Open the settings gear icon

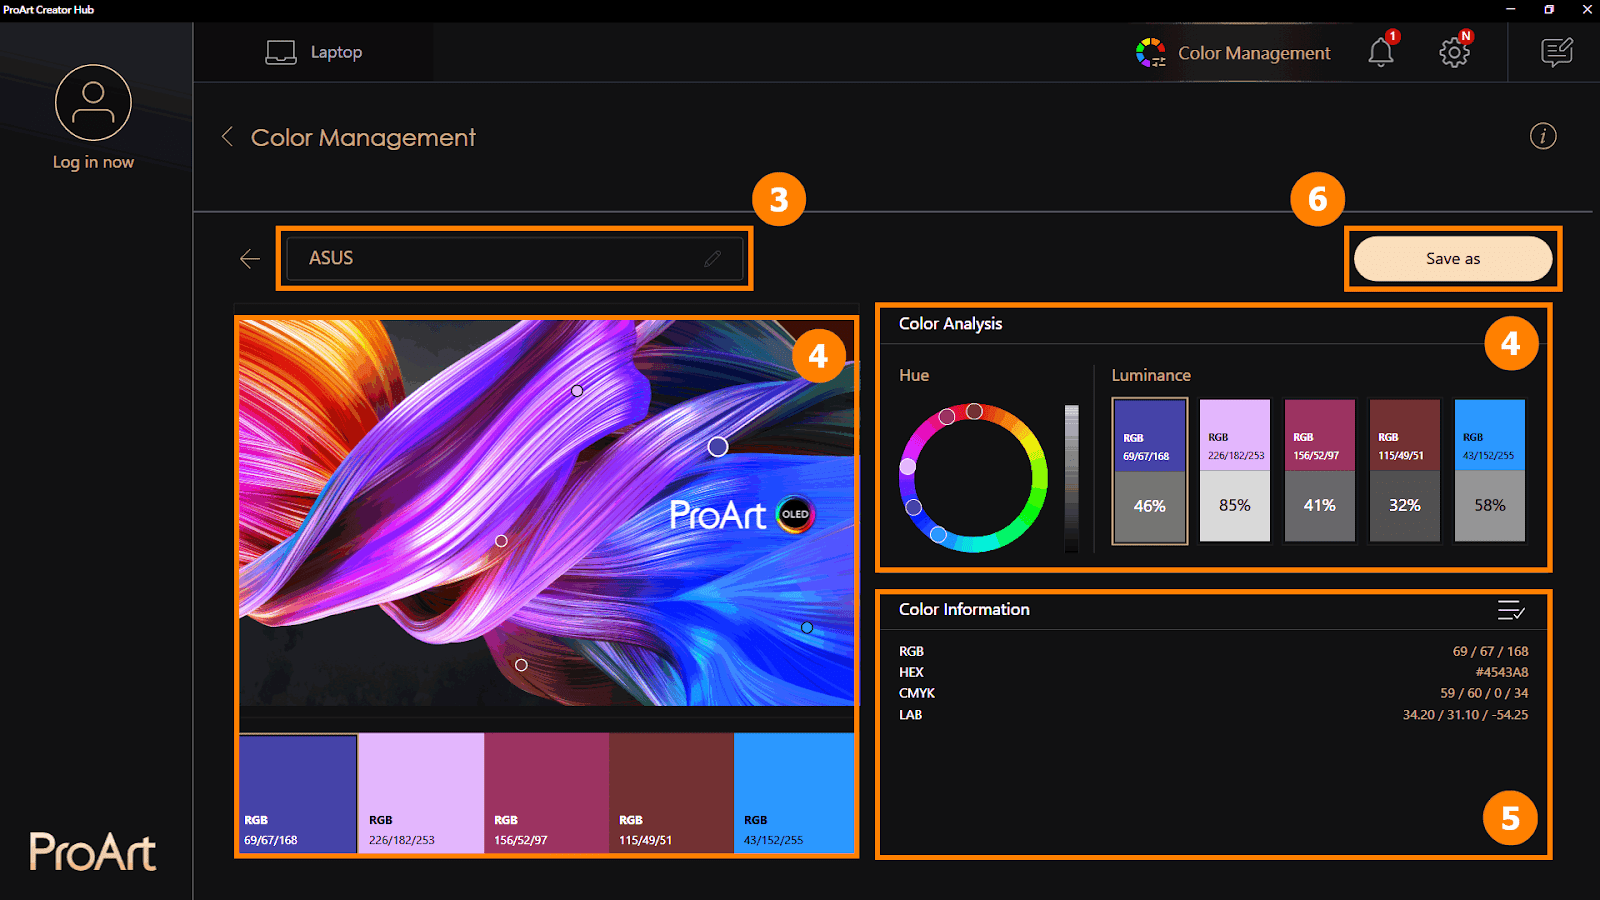click(x=1454, y=52)
